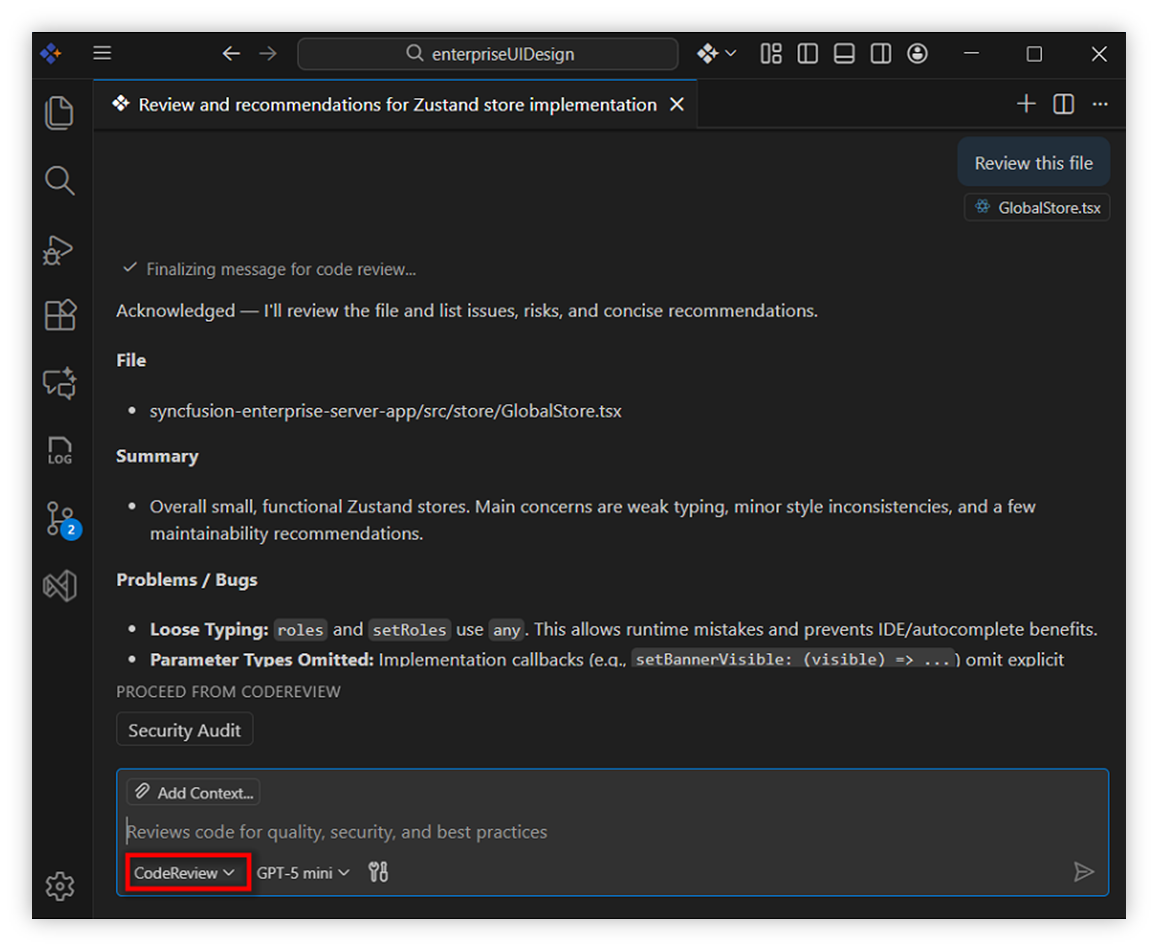Click the send message arrow icon
This screenshot has width=1158, height=951.
click(x=1085, y=871)
